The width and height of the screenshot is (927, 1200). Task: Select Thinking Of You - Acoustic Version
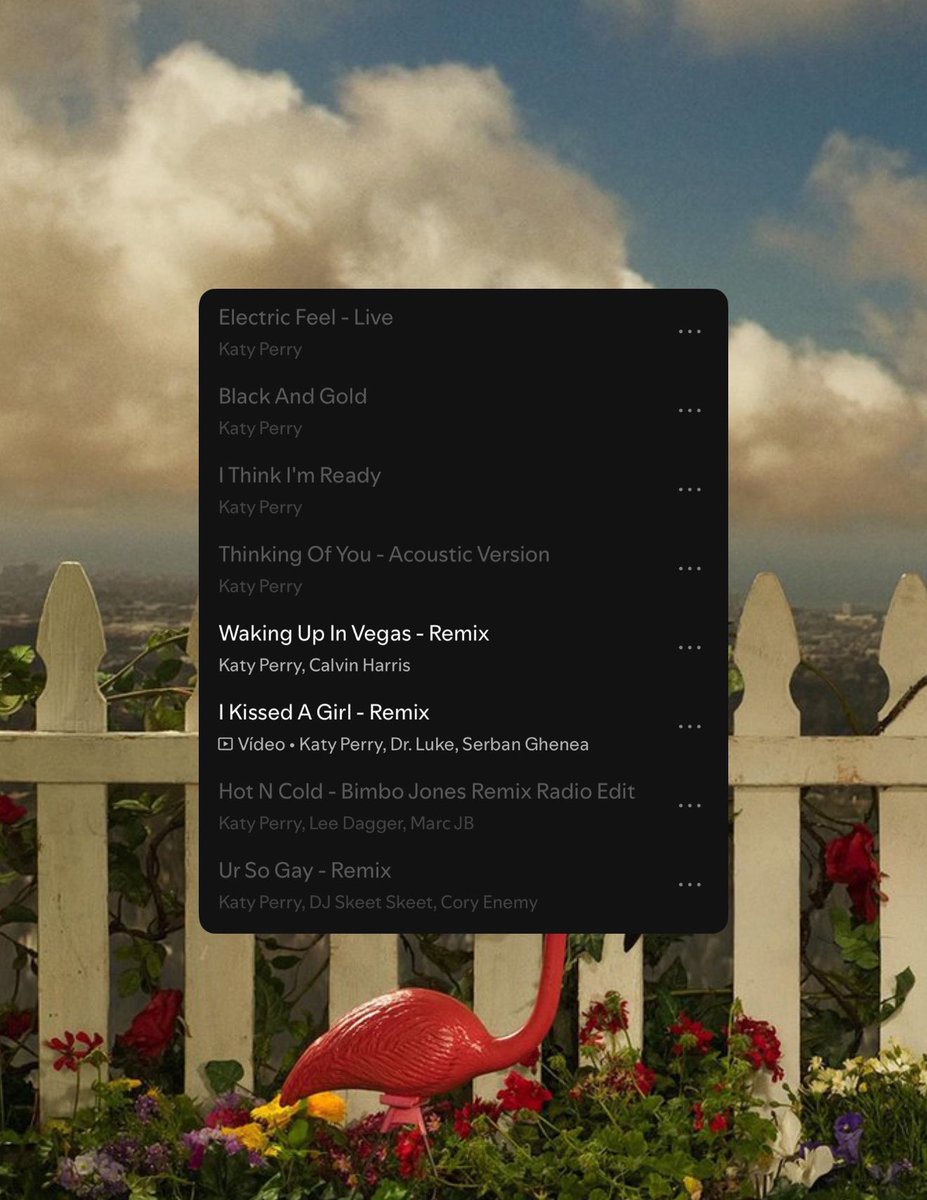pyautogui.click(x=384, y=554)
